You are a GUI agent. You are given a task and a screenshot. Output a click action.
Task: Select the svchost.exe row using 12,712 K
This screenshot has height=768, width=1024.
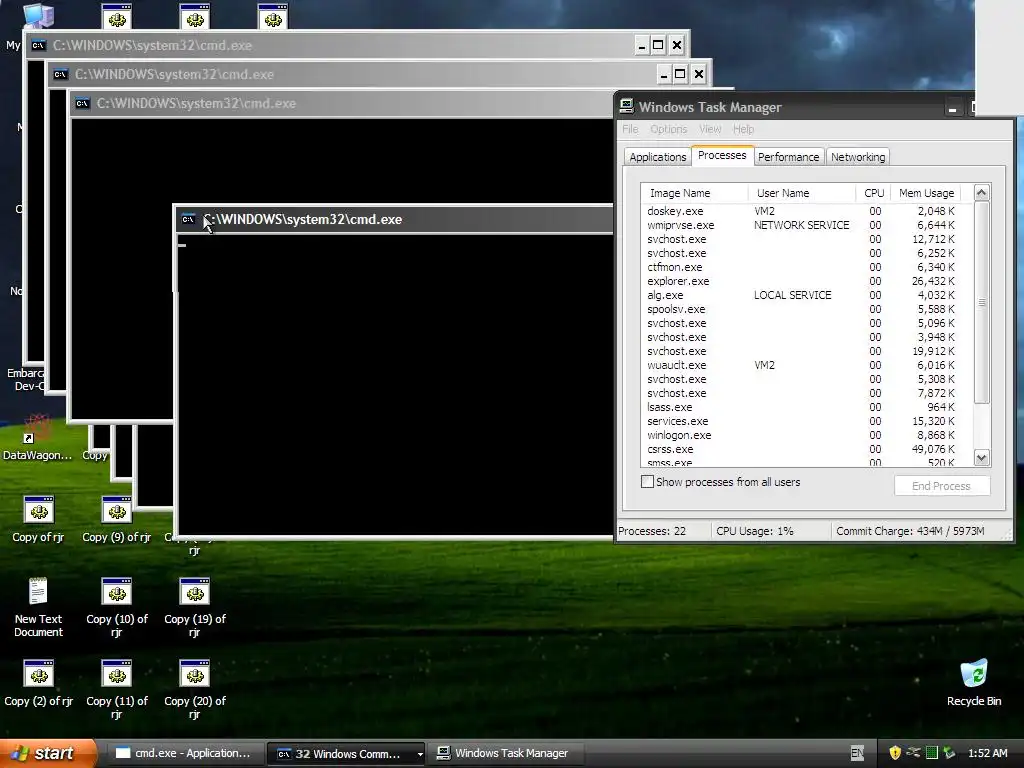801,239
